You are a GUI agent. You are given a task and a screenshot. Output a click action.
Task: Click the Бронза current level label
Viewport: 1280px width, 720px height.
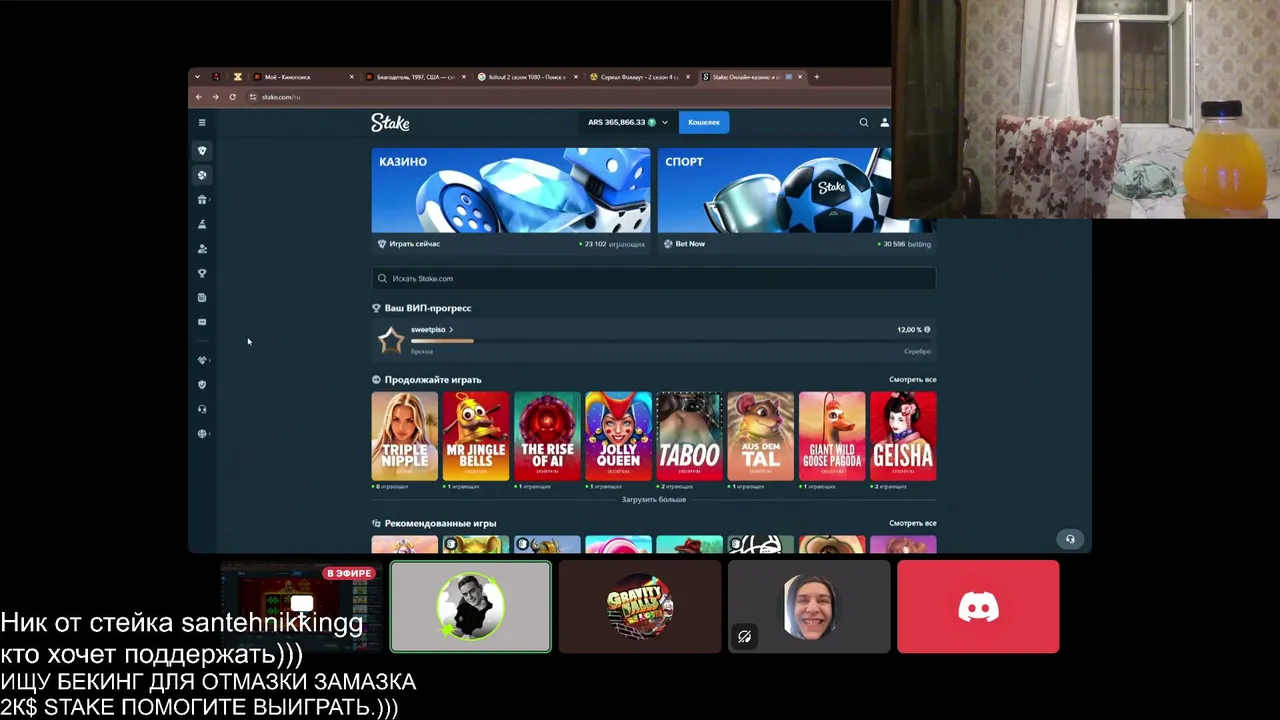(x=422, y=352)
